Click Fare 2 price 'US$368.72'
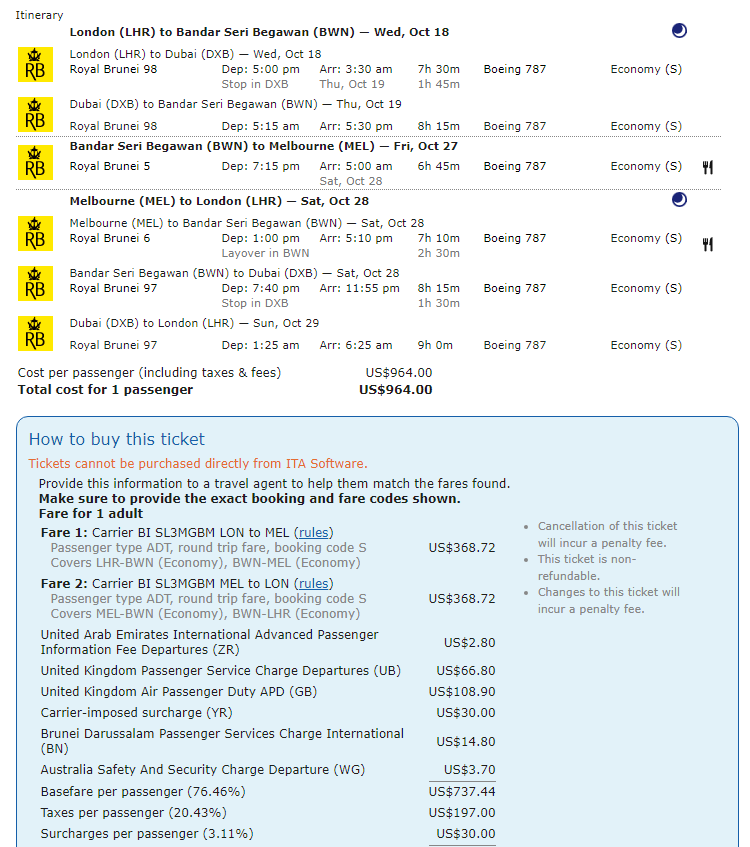The height and width of the screenshot is (847, 750). [462, 599]
